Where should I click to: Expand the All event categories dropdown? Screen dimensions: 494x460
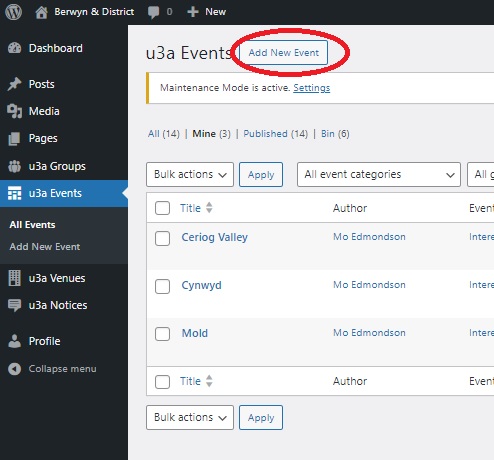click(379, 174)
